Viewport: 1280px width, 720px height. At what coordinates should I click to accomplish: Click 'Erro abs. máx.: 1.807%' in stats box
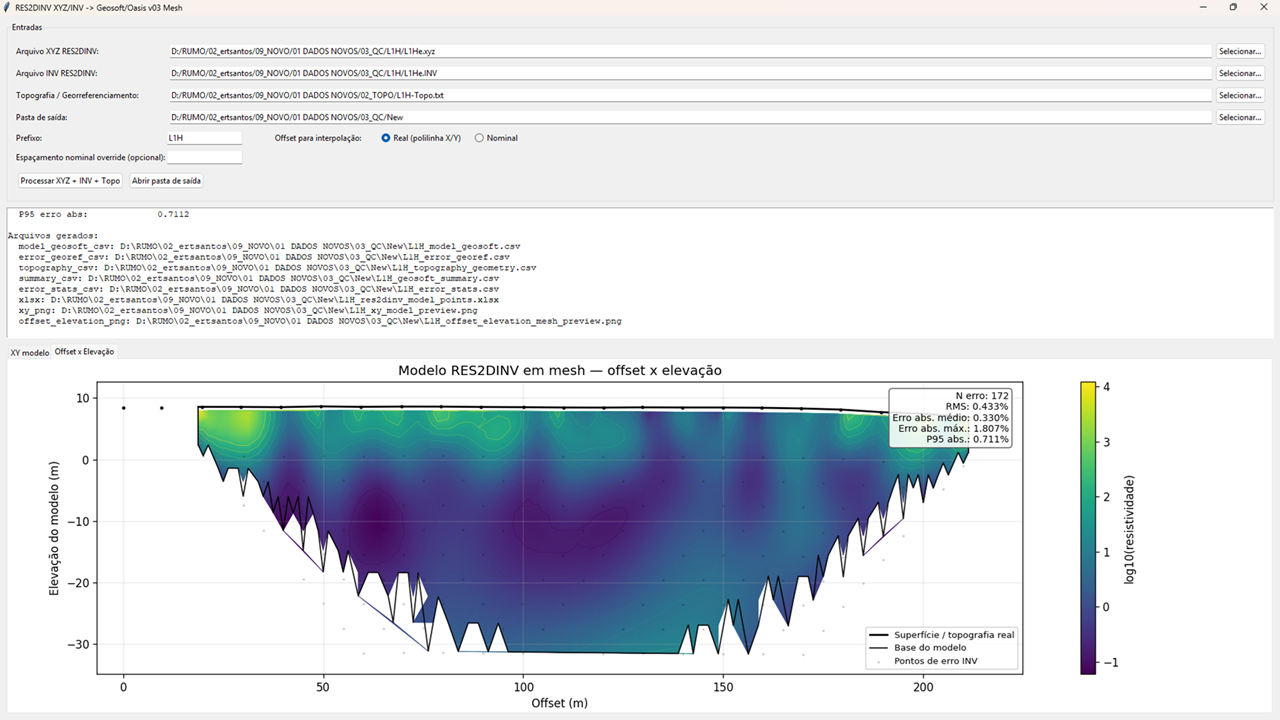tap(954, 429)
